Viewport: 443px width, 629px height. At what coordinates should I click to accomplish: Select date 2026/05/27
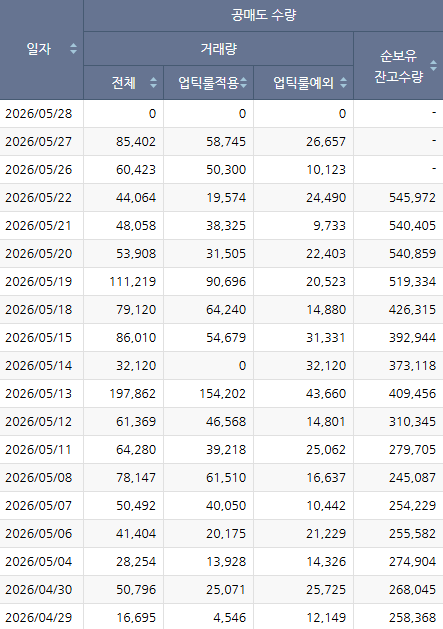39,142
